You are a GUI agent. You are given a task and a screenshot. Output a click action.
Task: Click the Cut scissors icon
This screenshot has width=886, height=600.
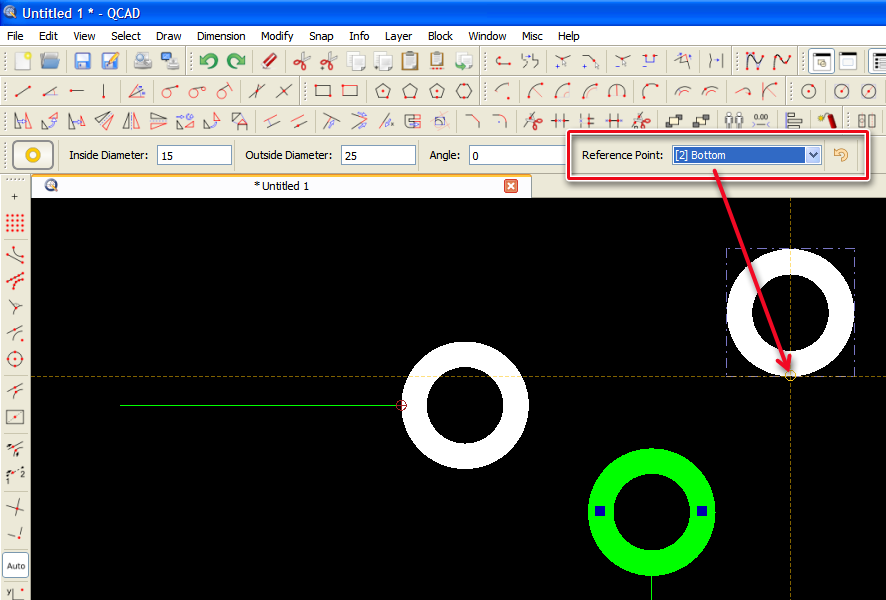[302, 61]
